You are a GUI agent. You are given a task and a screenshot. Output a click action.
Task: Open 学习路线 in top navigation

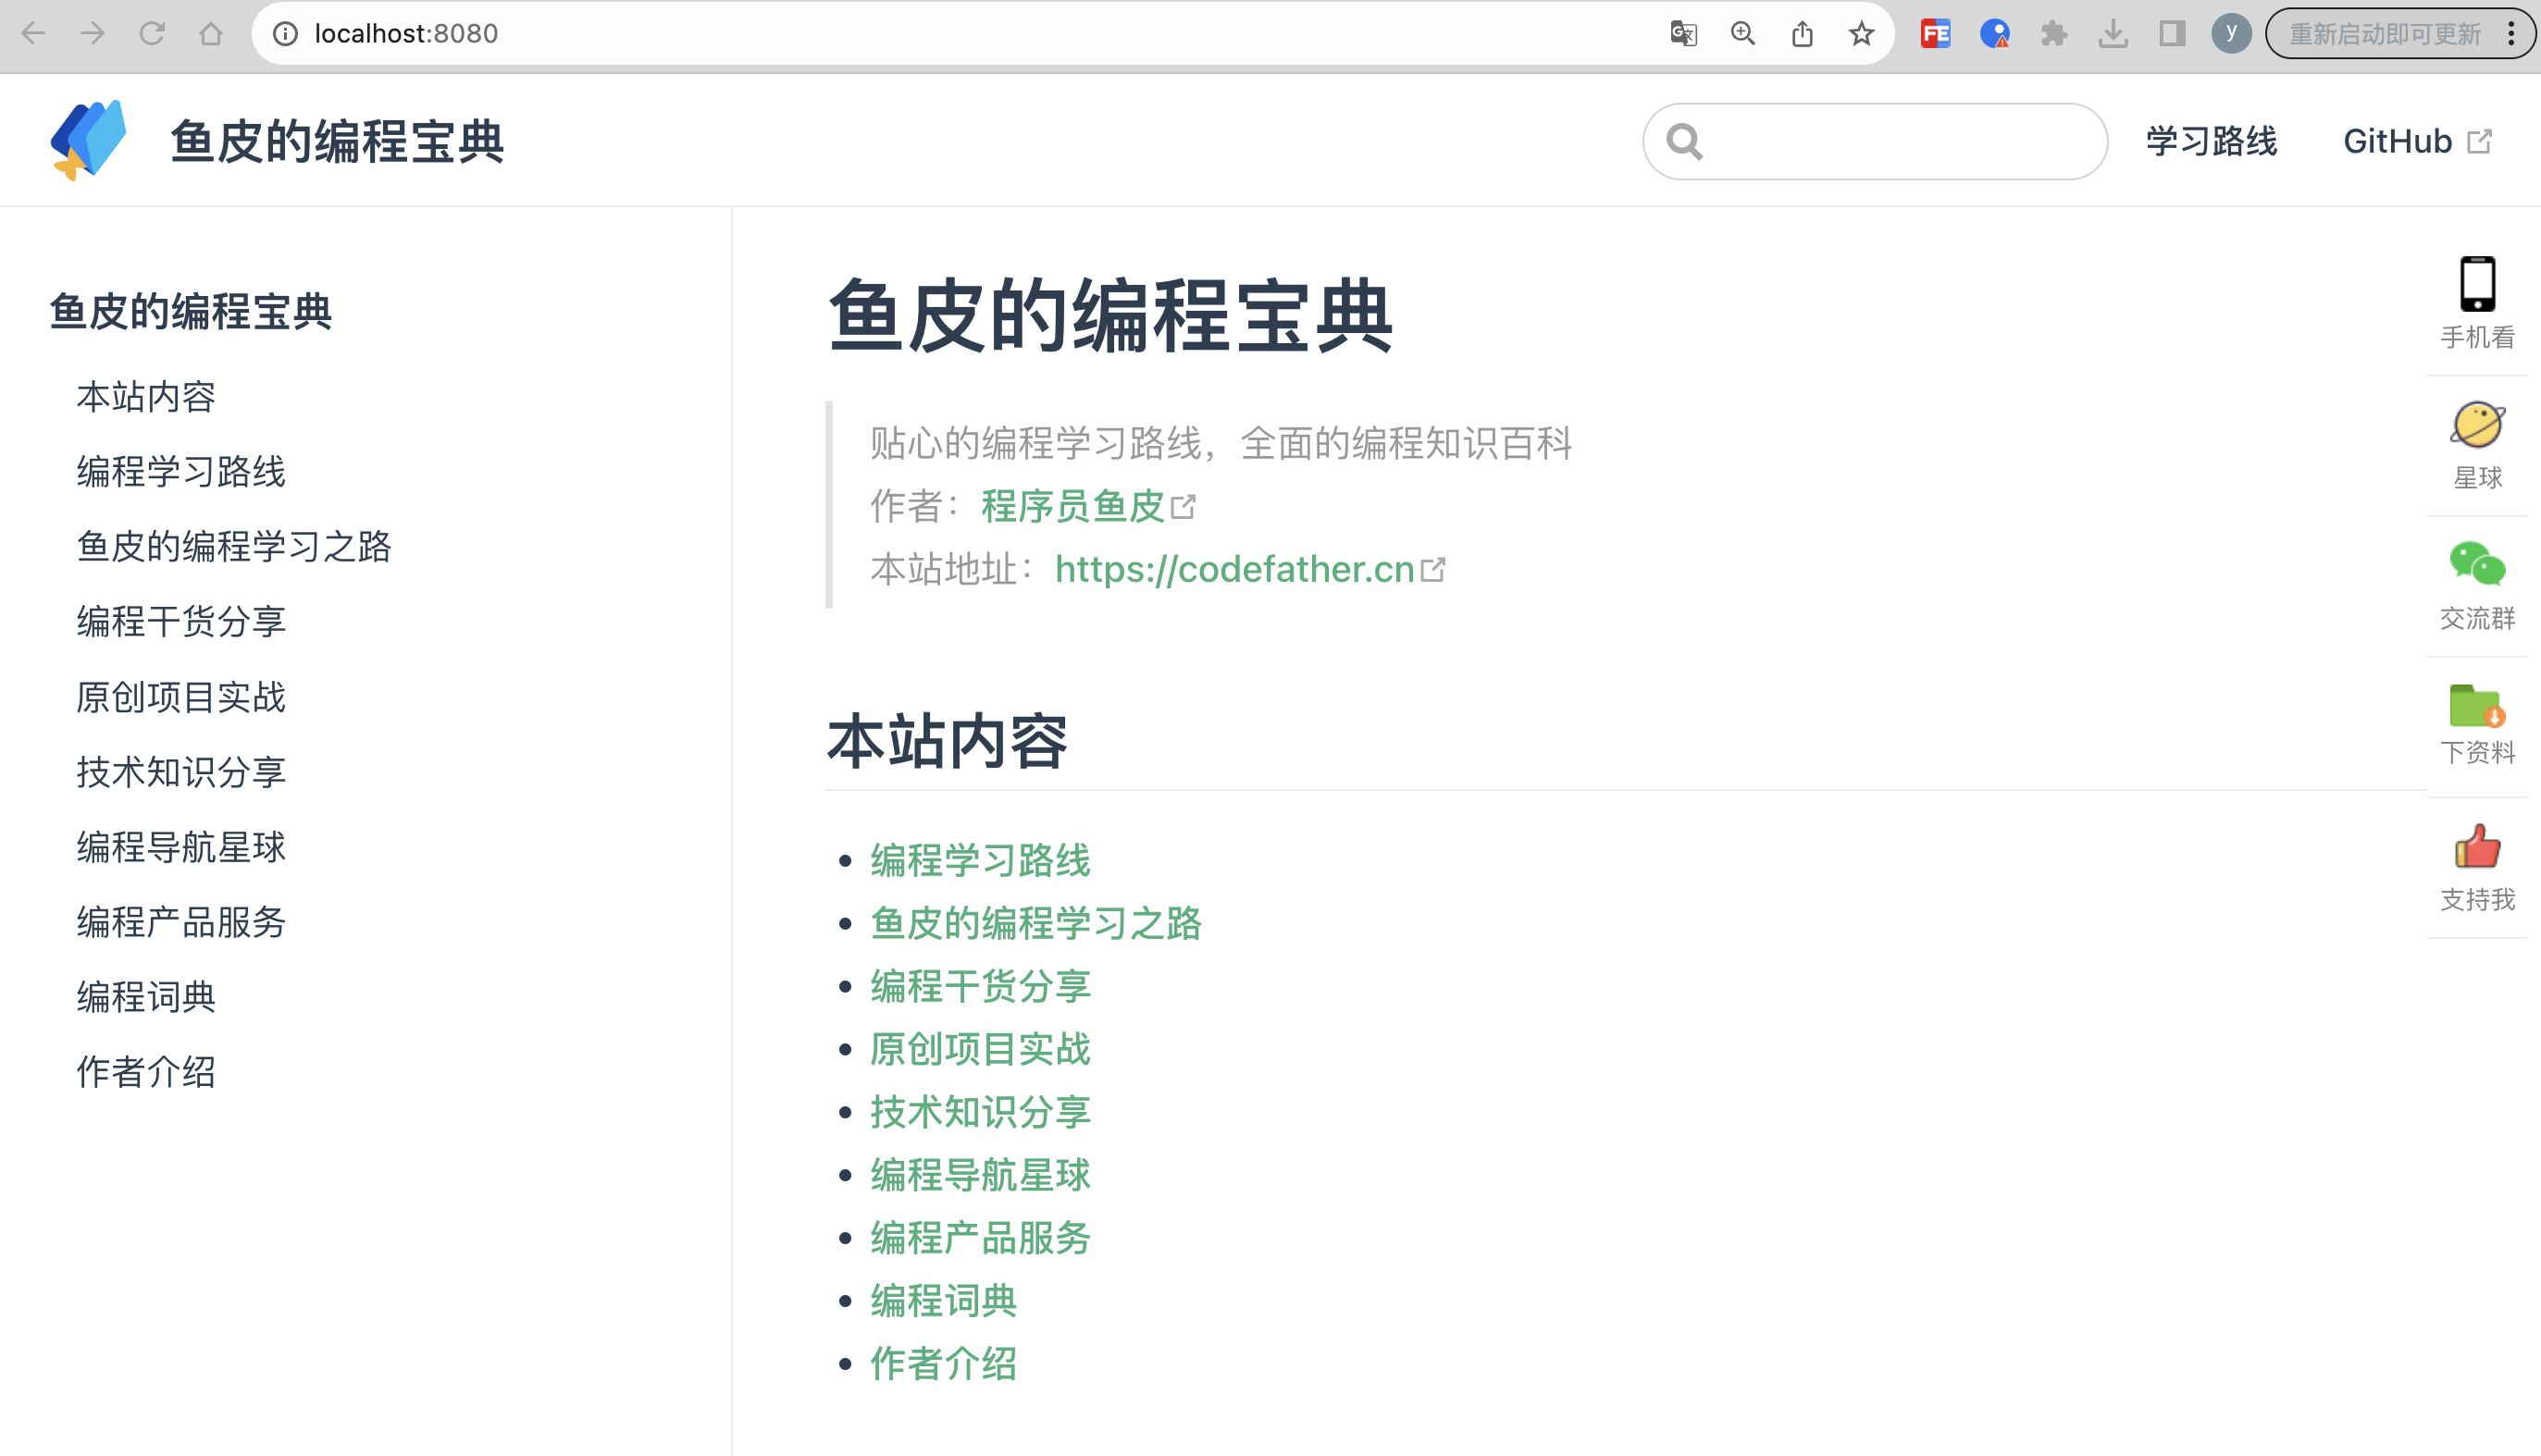(x=2211, y=141)
